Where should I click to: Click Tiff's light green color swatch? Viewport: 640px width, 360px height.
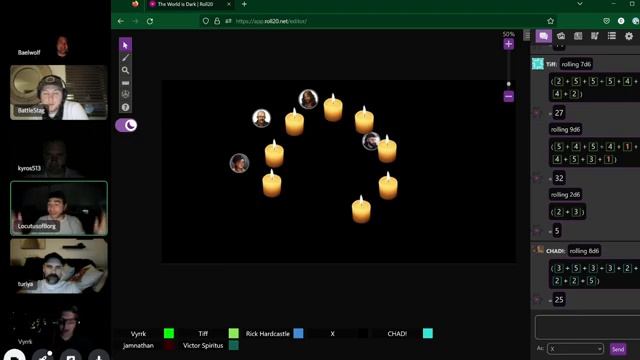pos(234,333)
